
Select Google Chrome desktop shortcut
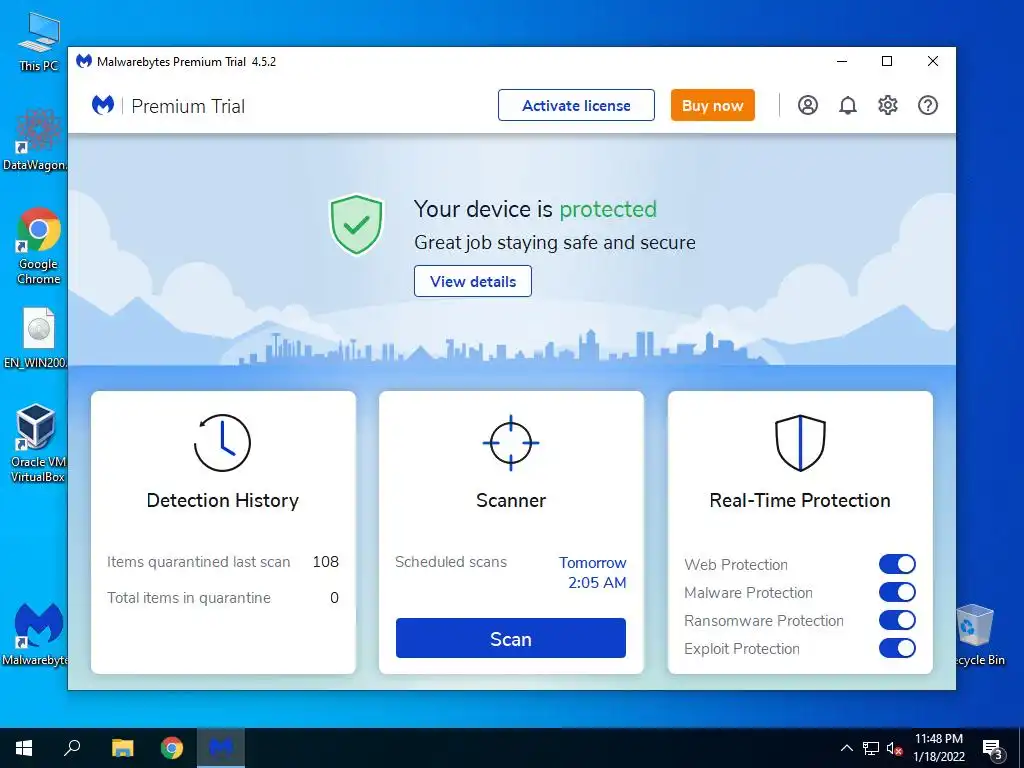(39, 246)
